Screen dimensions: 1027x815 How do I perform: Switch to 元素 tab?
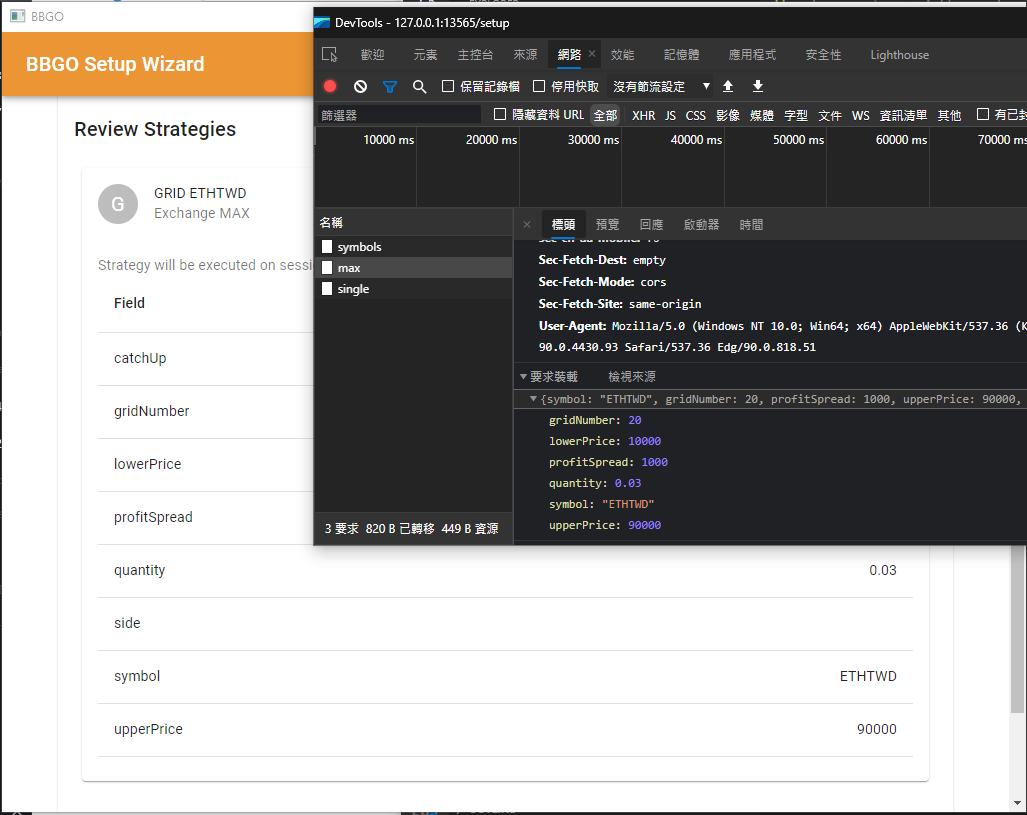click(425, 54)
